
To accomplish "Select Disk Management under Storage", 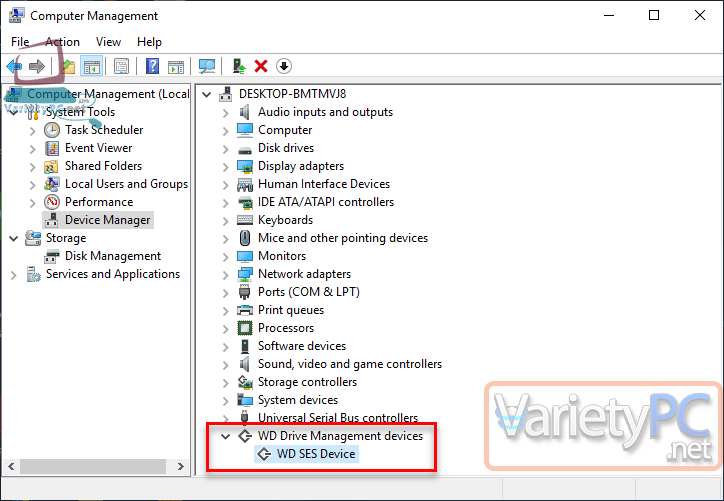I will (x=113, y=256).
